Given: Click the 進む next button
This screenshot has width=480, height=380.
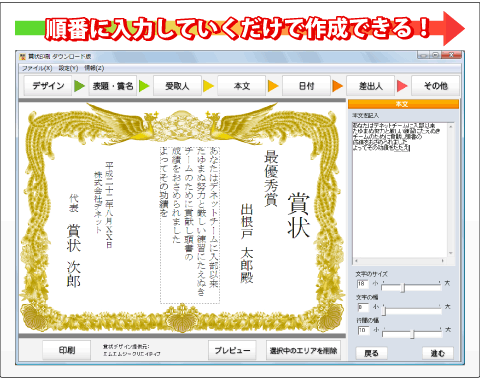Looking at the screenshot, I should [x=438, y=353].
